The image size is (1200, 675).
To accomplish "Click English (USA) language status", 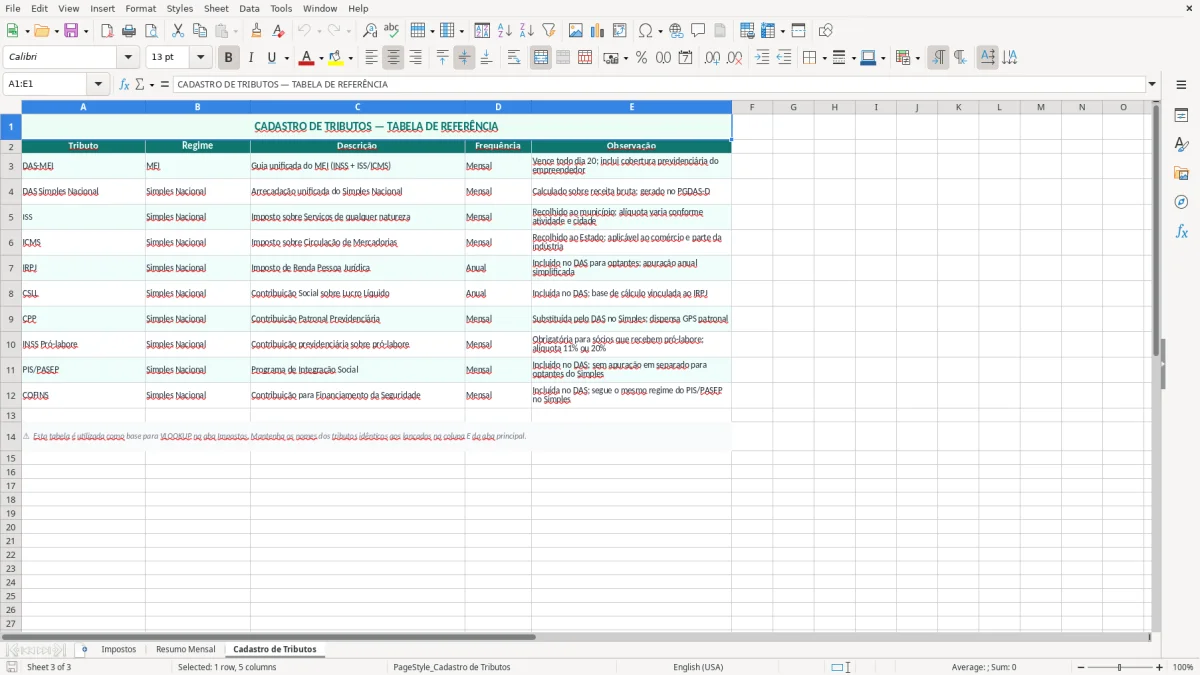I will click(698, 667).
